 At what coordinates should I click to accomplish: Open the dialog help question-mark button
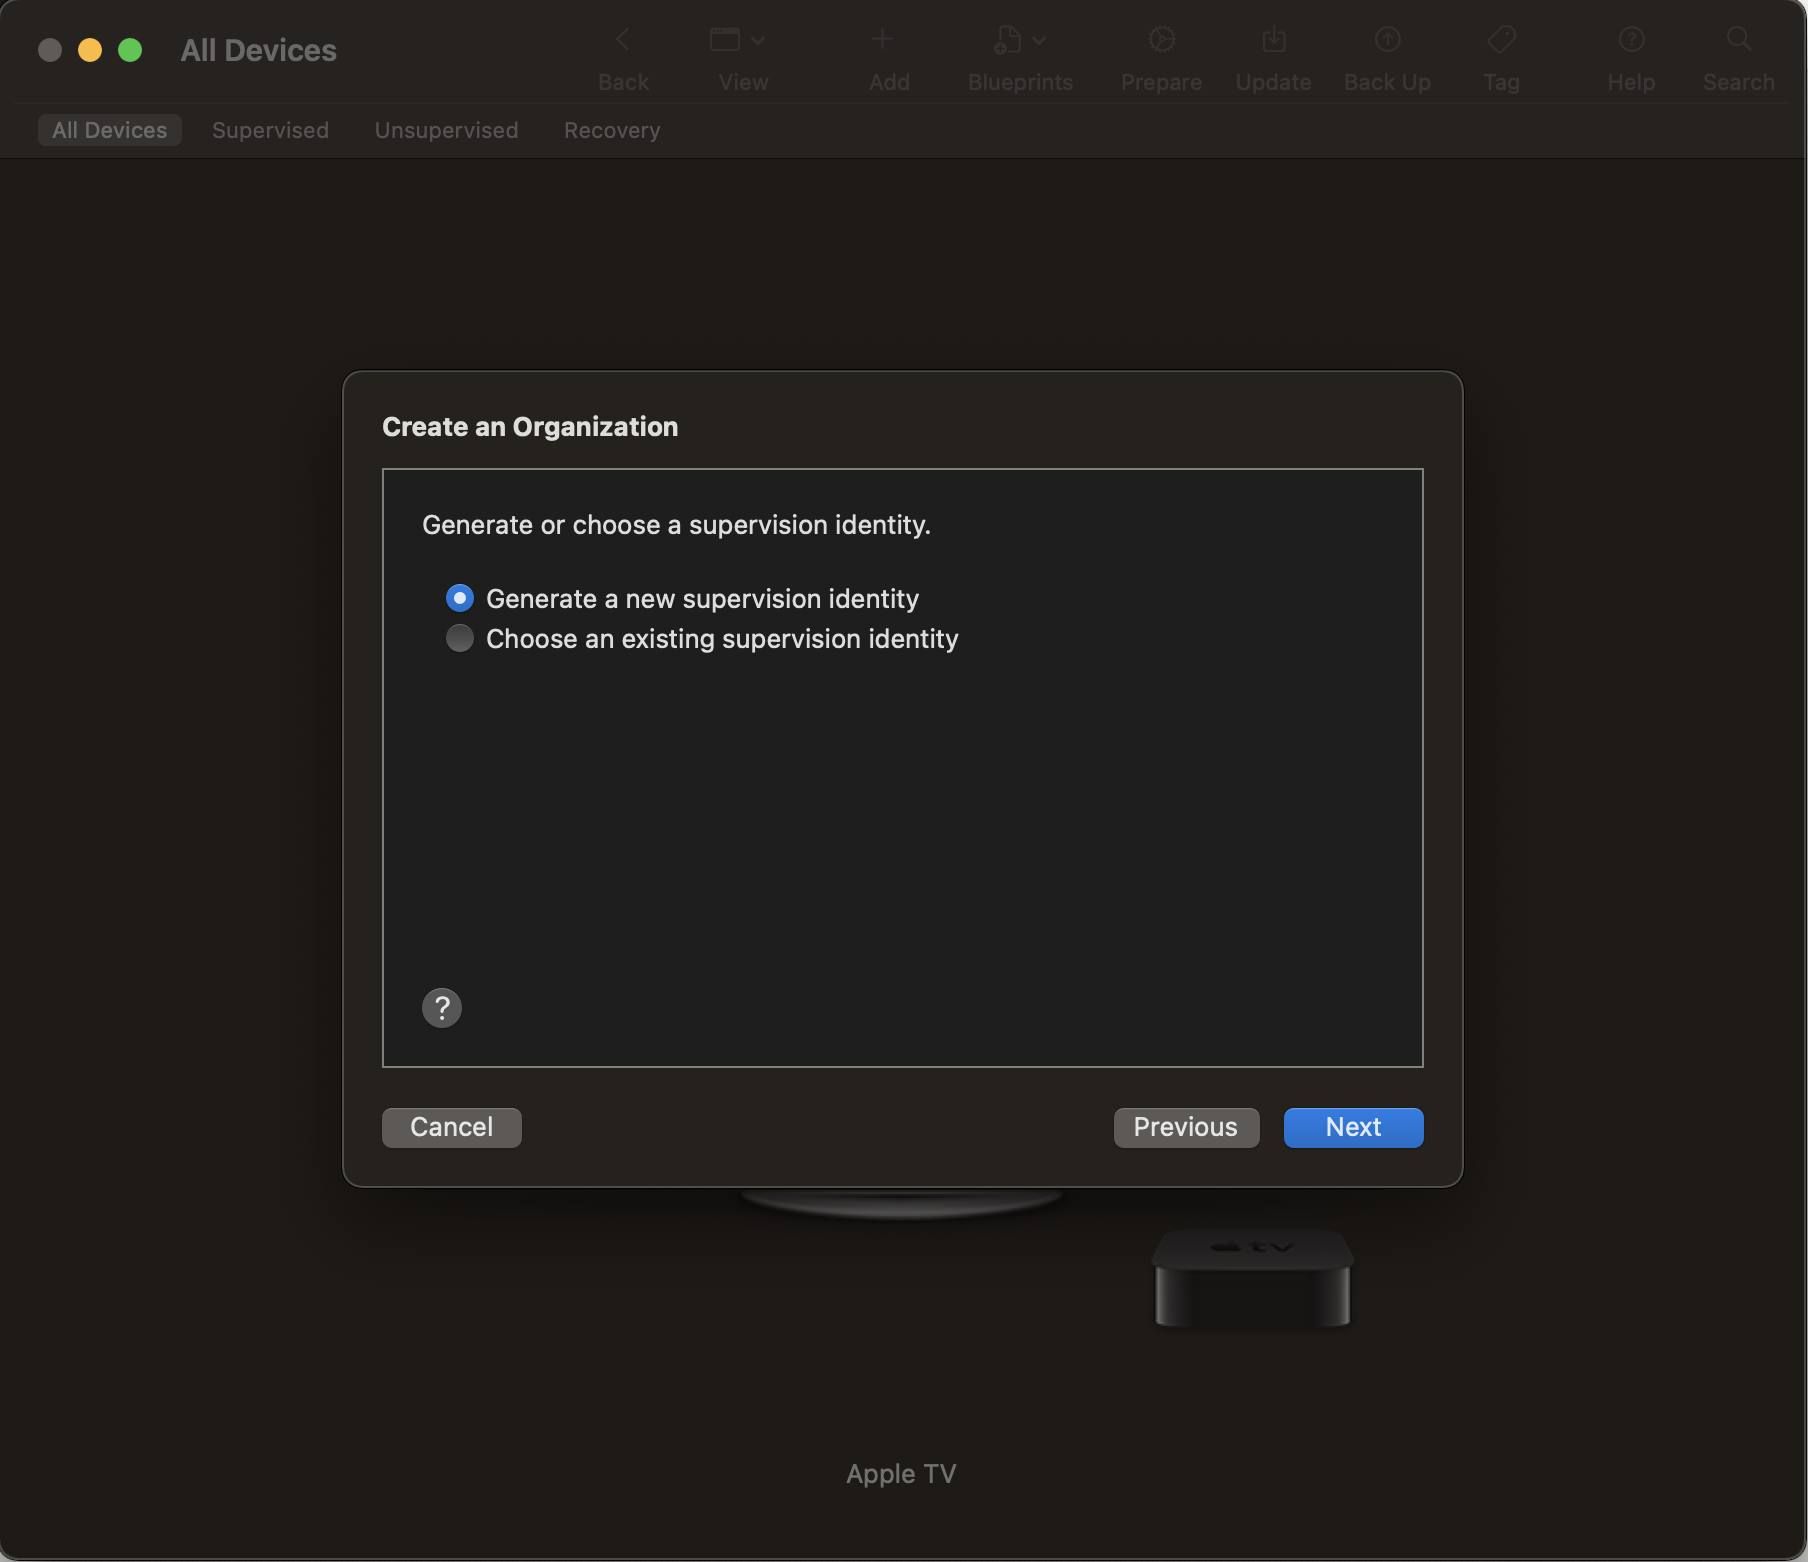tap(442, 1007)
